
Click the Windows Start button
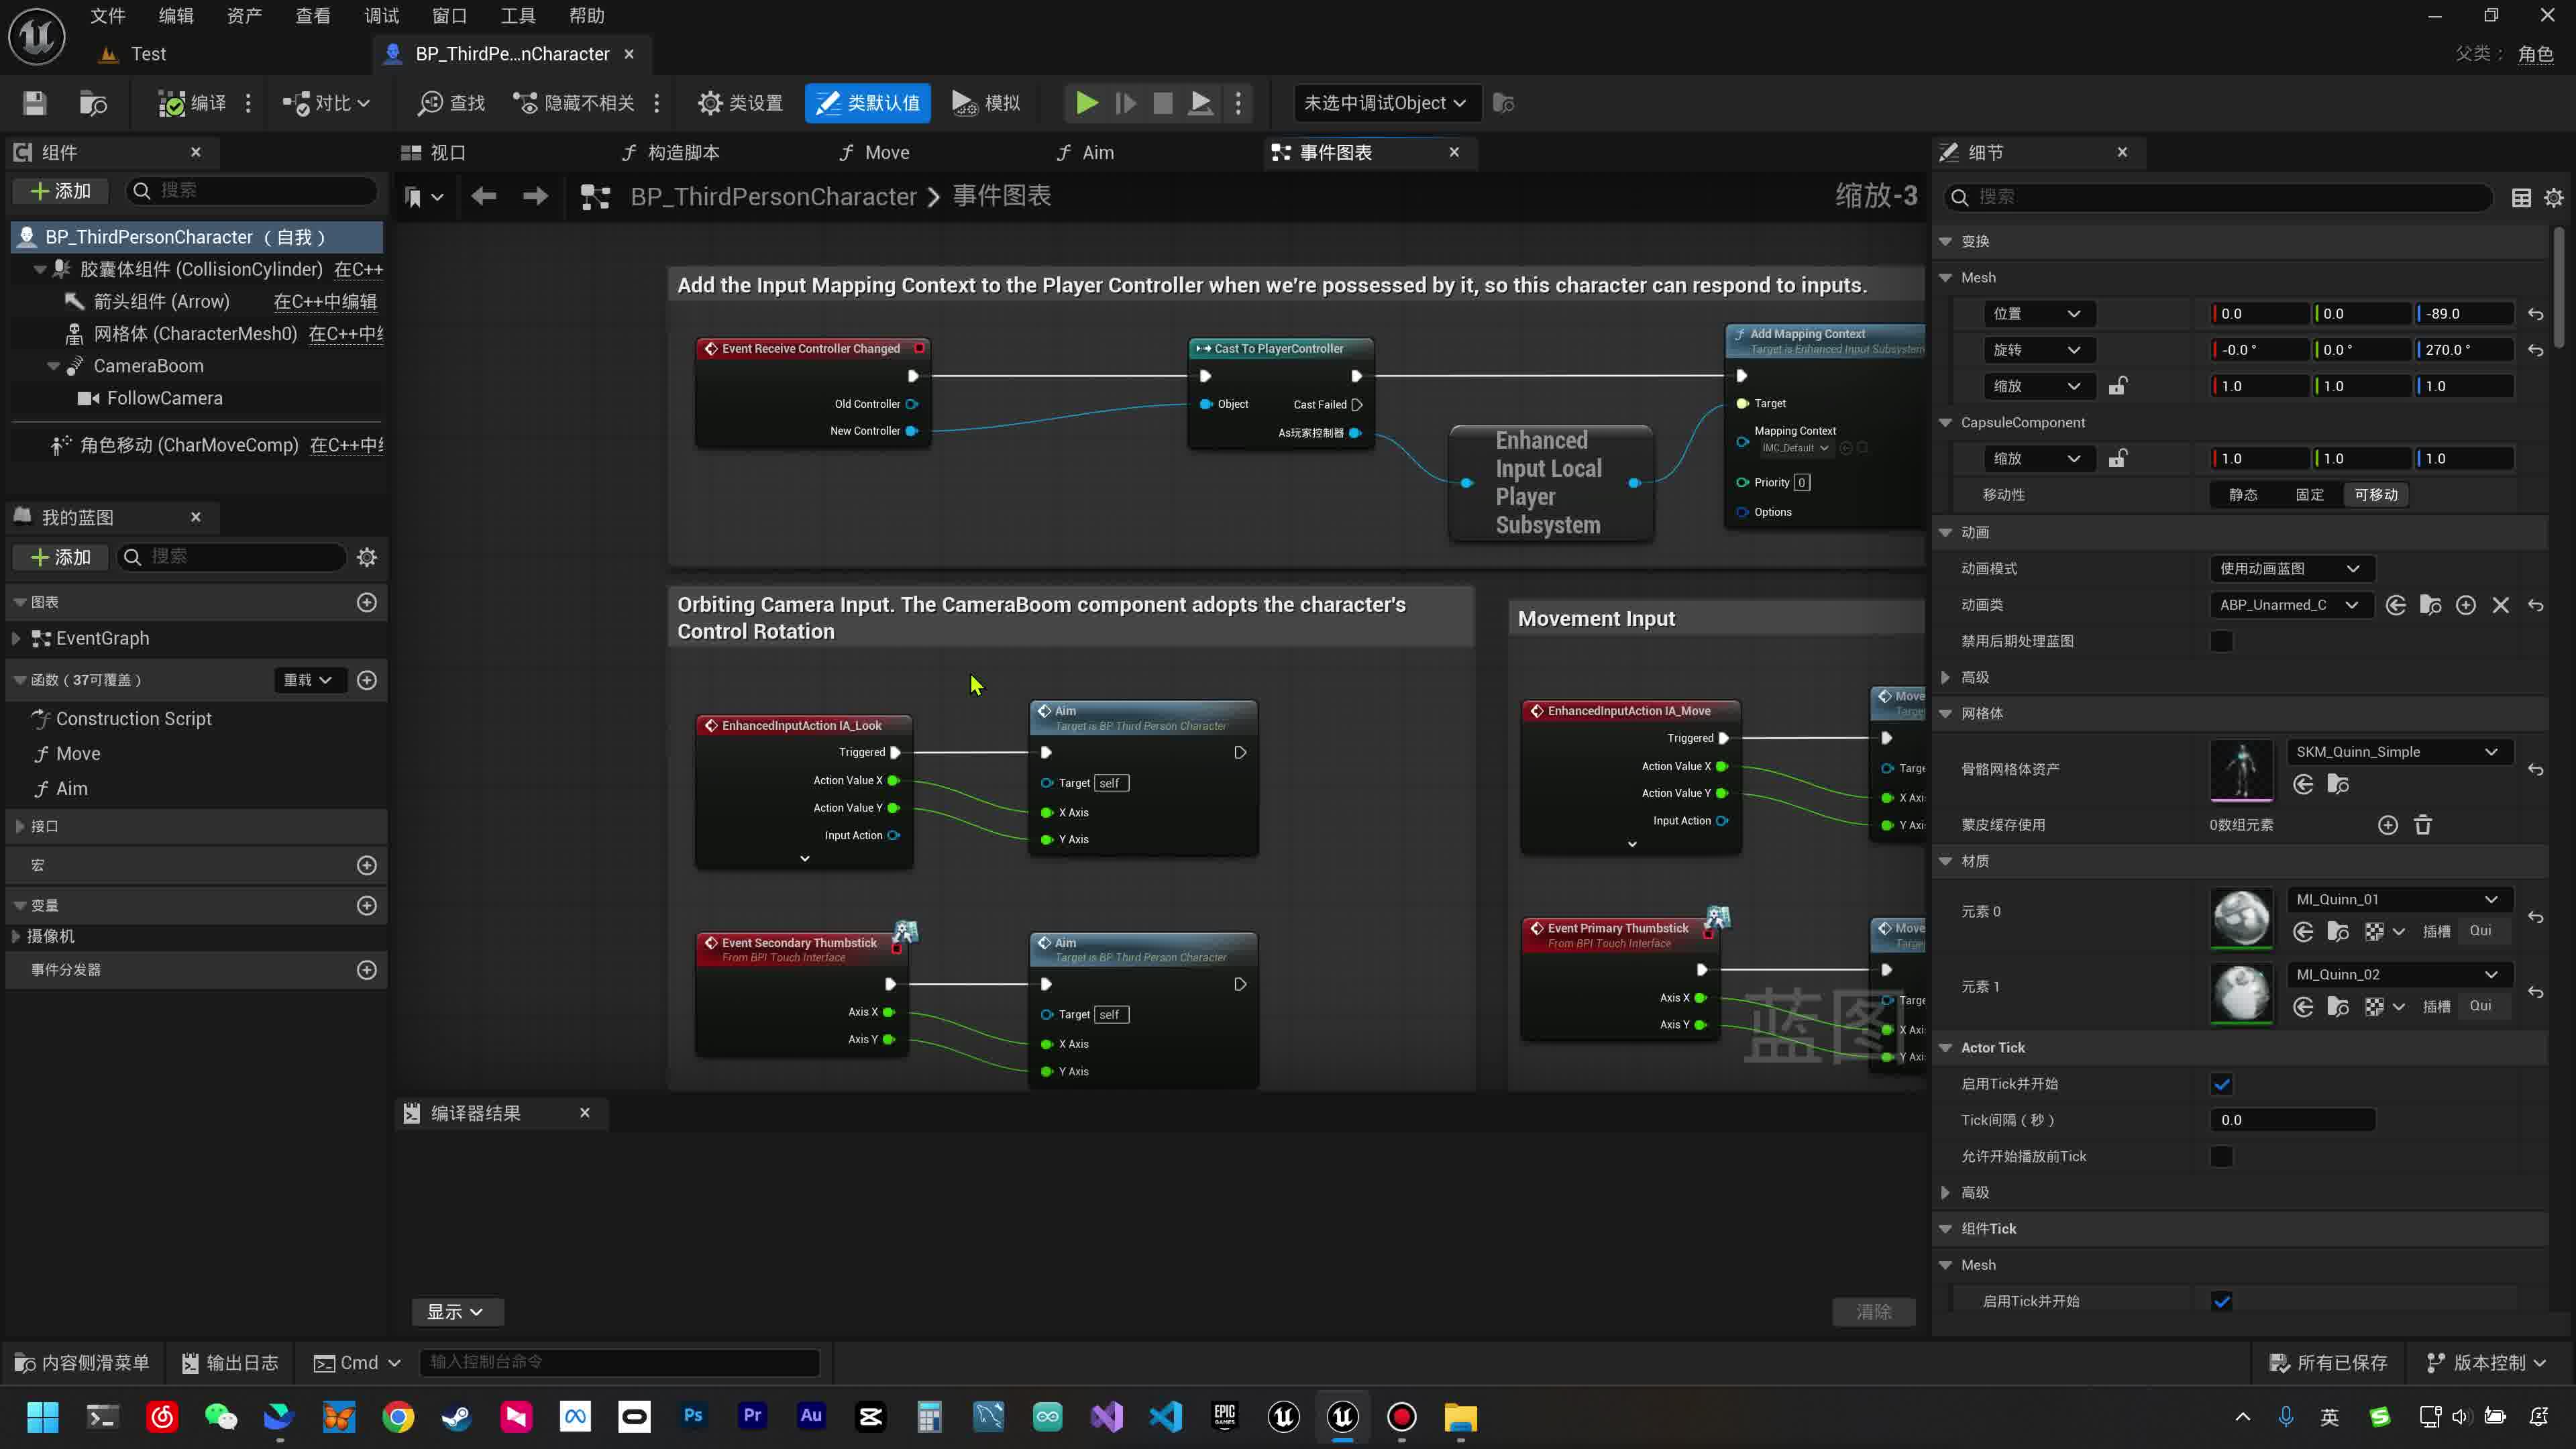click(x=43, y=1417)
